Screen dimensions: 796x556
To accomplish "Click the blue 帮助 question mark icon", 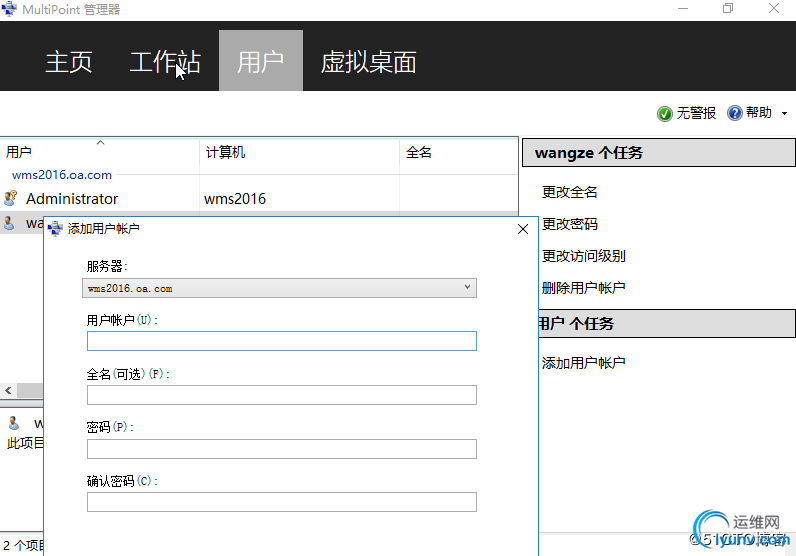I will click(x=735, y=113).
